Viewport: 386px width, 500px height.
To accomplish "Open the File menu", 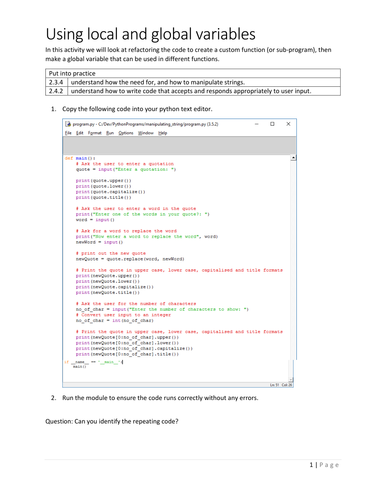I will [x=68, y=133].
